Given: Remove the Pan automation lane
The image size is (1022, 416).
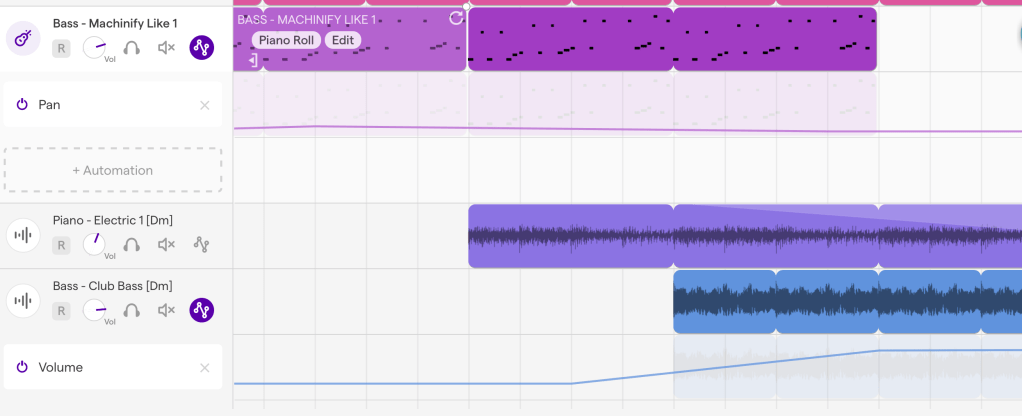Looking at the screenshot, I should click(x=205, y=105).
